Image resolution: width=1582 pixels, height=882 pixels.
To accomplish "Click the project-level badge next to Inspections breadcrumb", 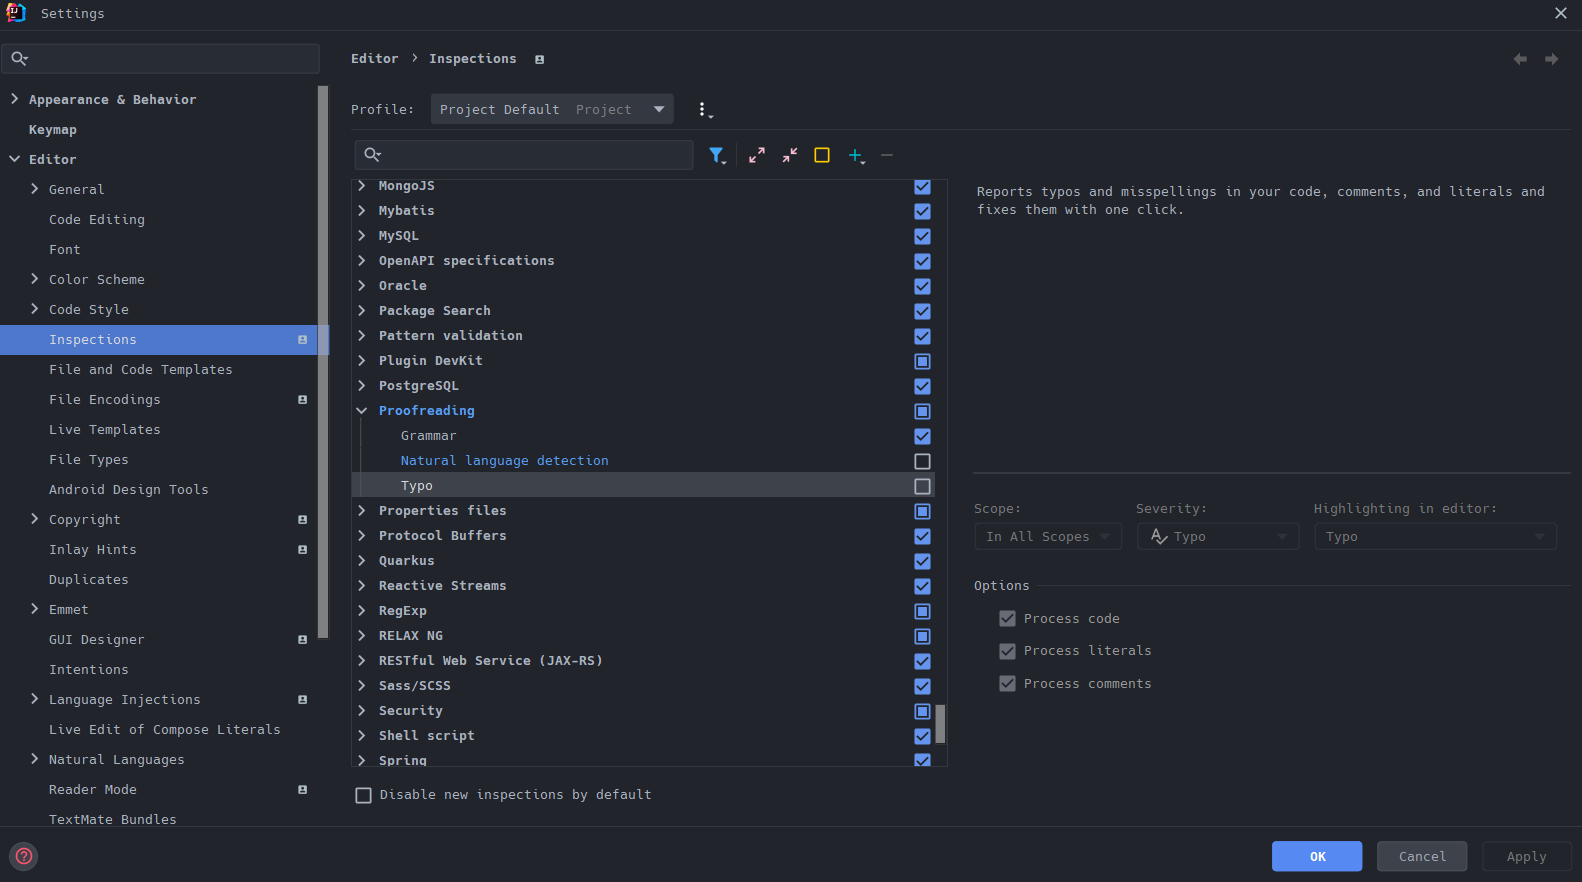I will coord(539,60).
